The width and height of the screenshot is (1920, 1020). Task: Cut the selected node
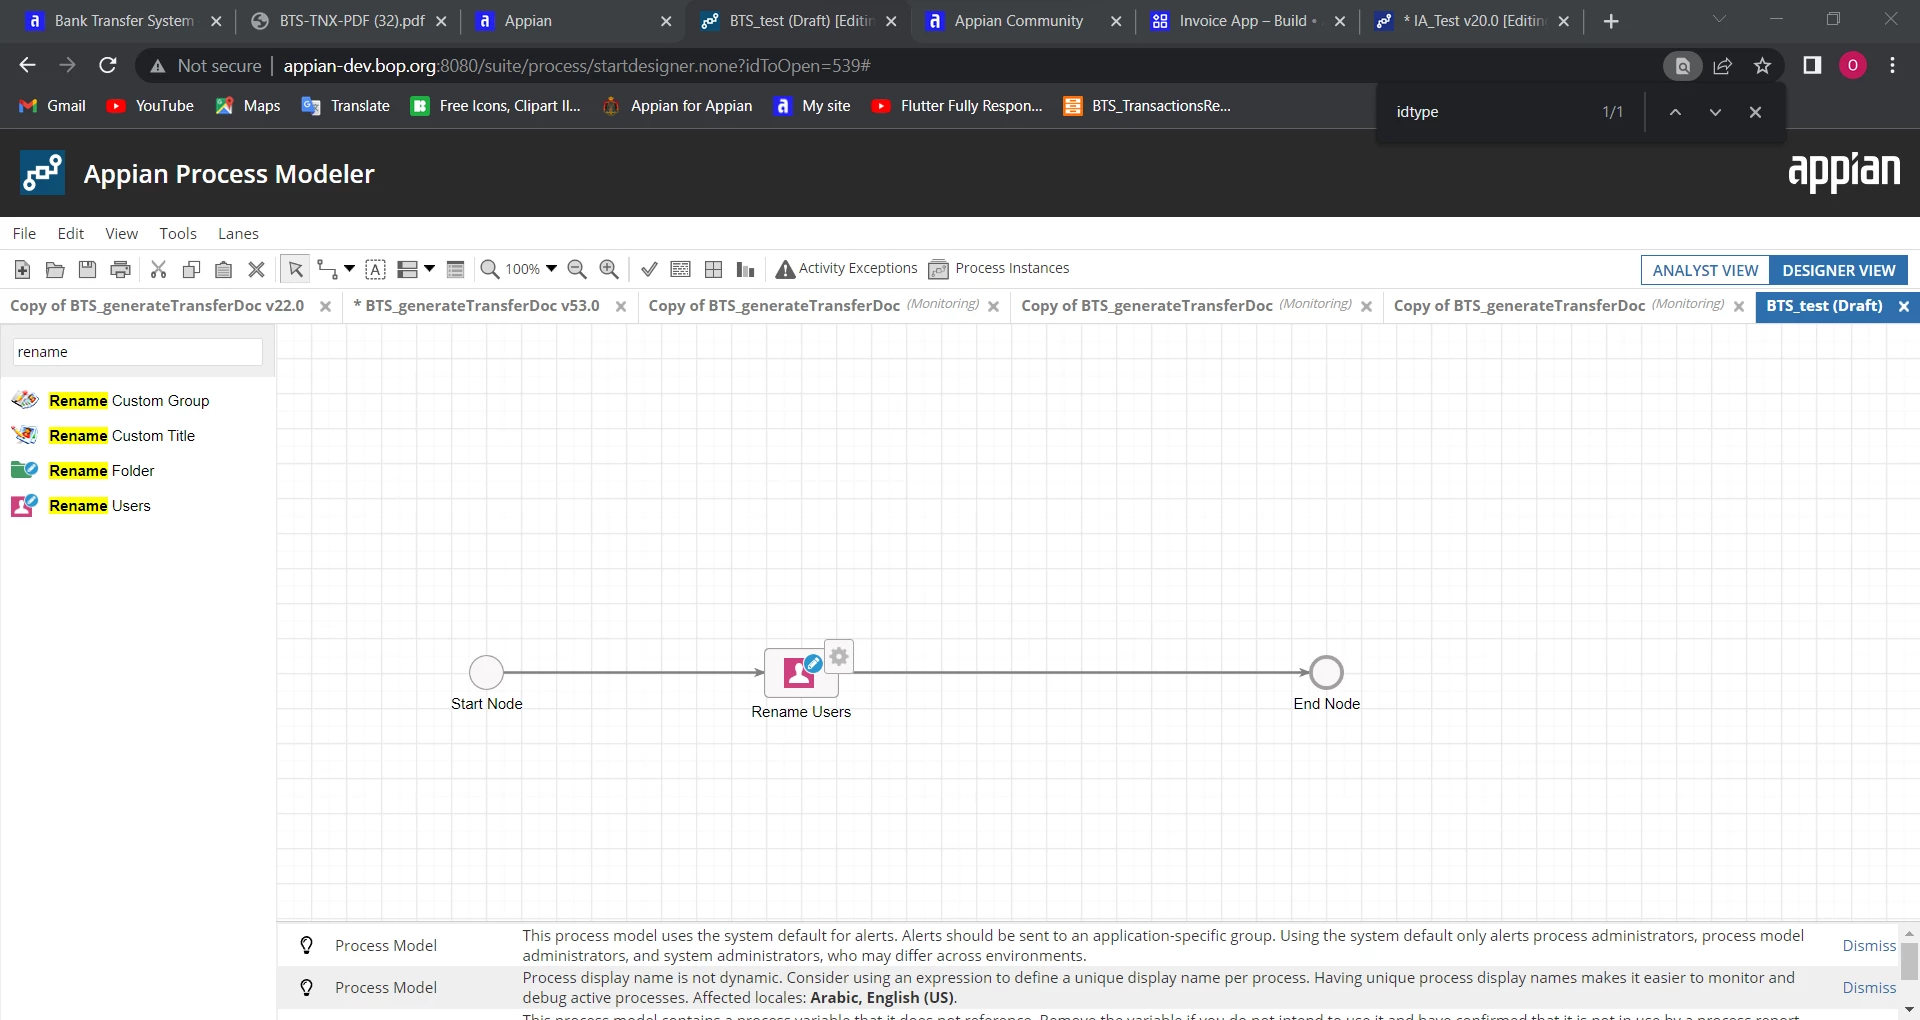(x=158, y=269)
